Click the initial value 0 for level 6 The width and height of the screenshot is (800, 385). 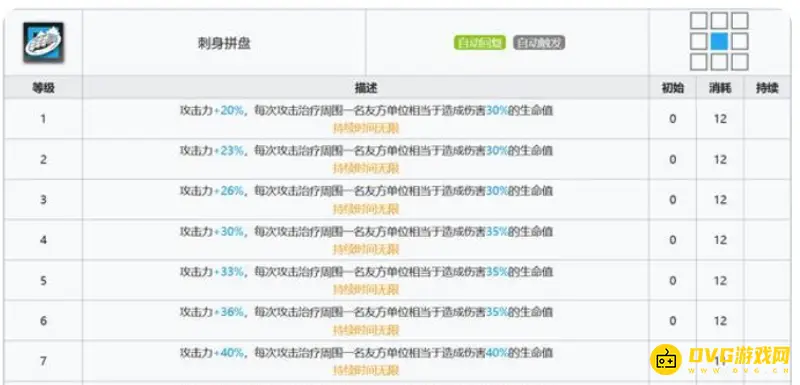click(x=672, y=321)
